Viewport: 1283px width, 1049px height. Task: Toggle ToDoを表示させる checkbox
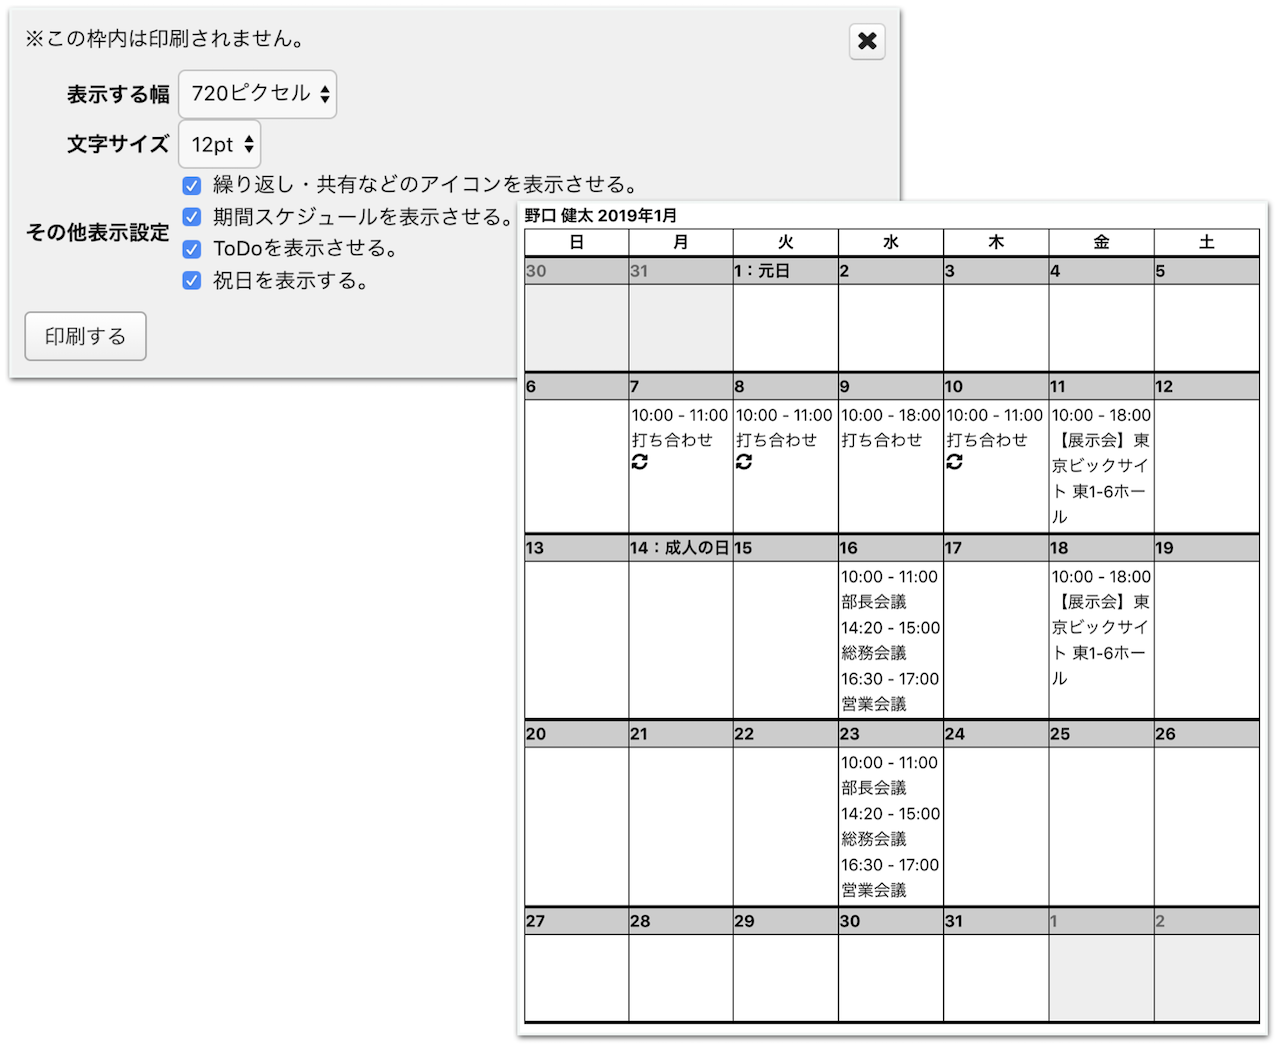coord(192,249)
